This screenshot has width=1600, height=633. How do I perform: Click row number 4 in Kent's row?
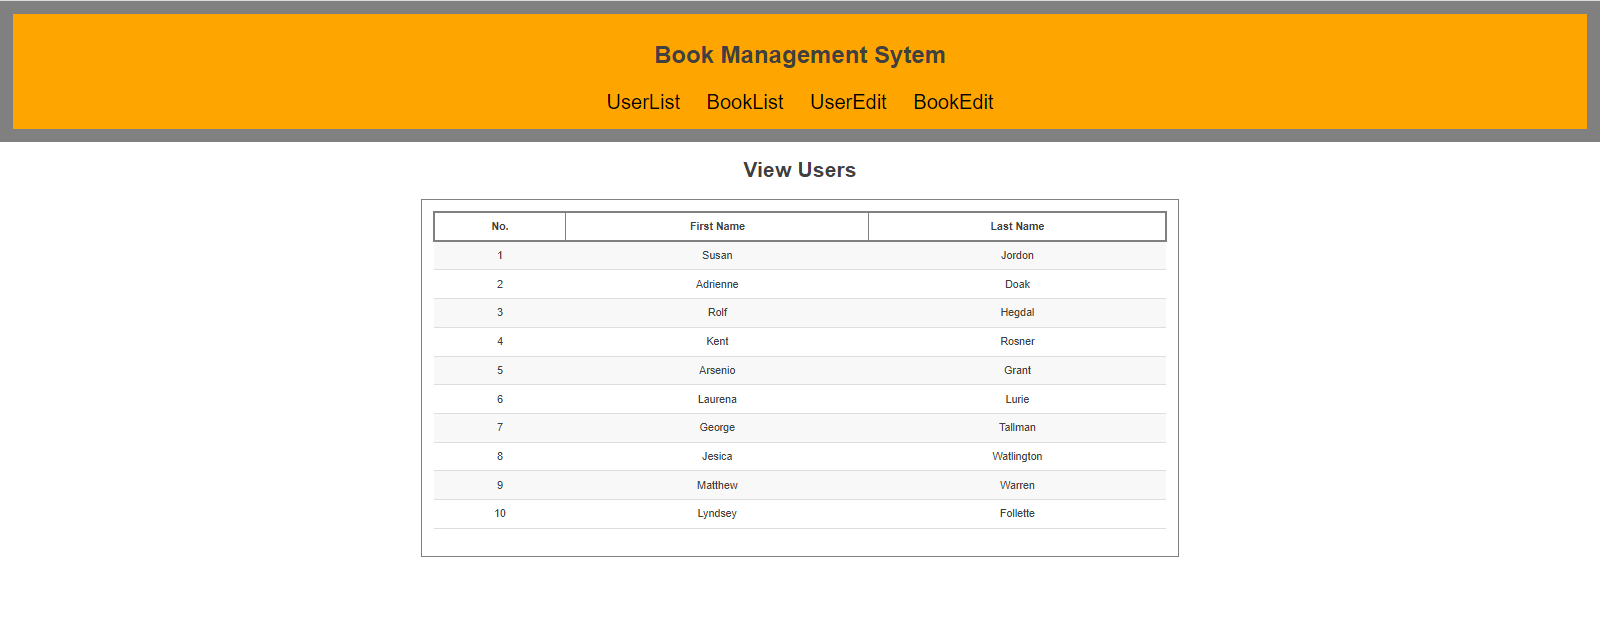click(500, 341)
